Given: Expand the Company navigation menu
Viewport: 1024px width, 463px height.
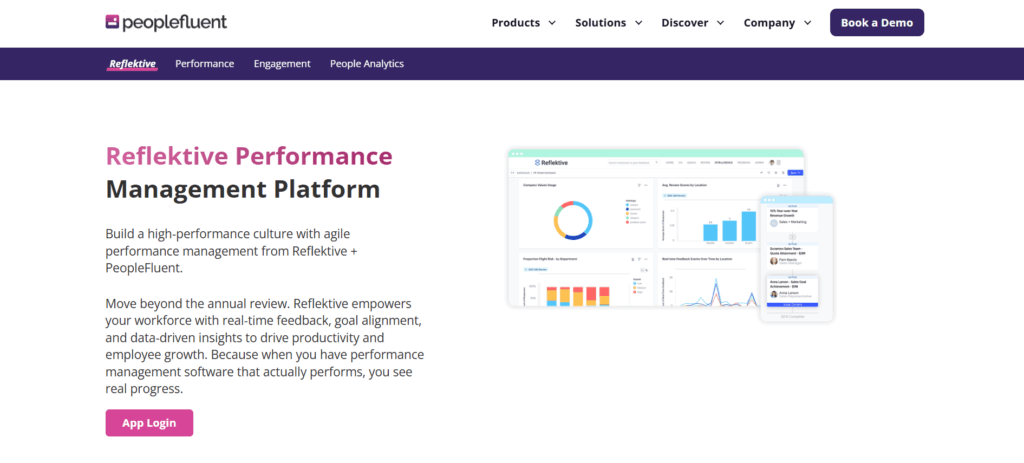Looking at the screenshot, I should tap(777, 23).
